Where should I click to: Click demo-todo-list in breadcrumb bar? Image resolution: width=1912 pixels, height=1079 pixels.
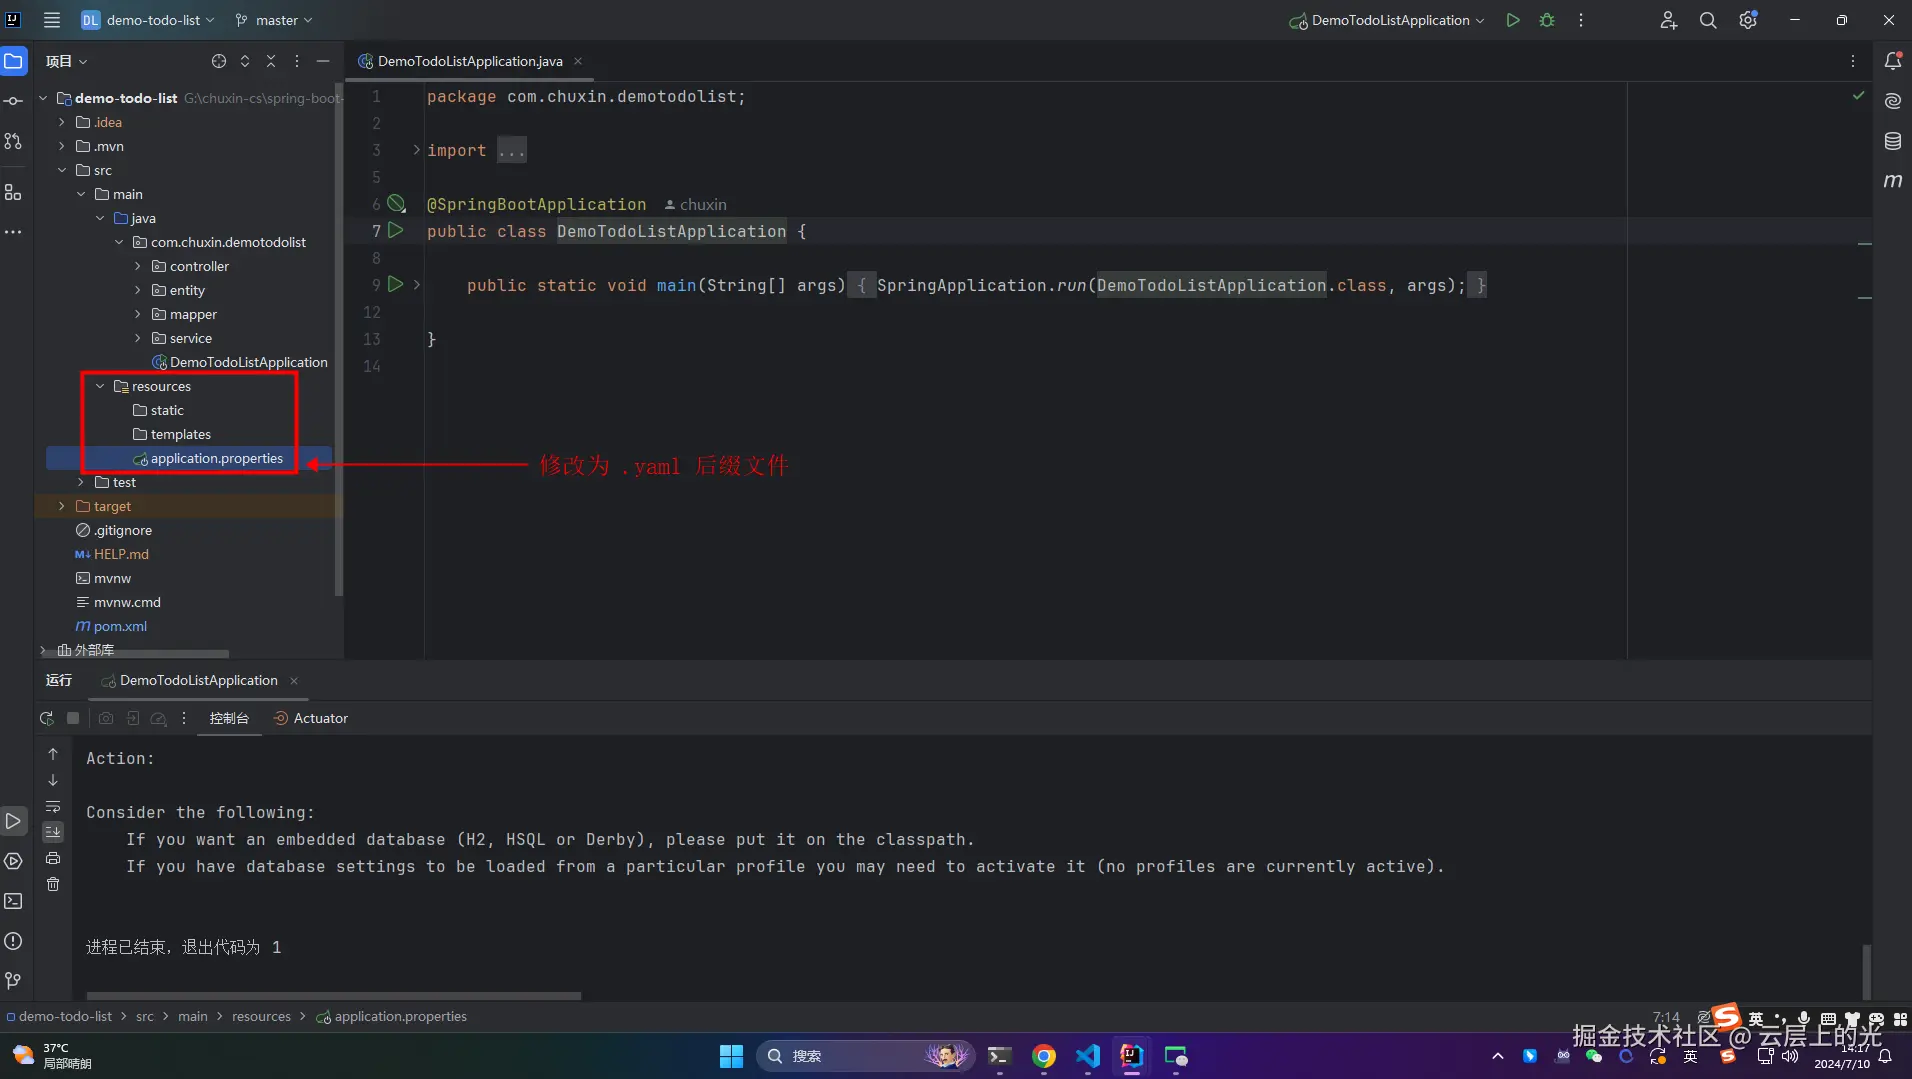[65, 1016]
